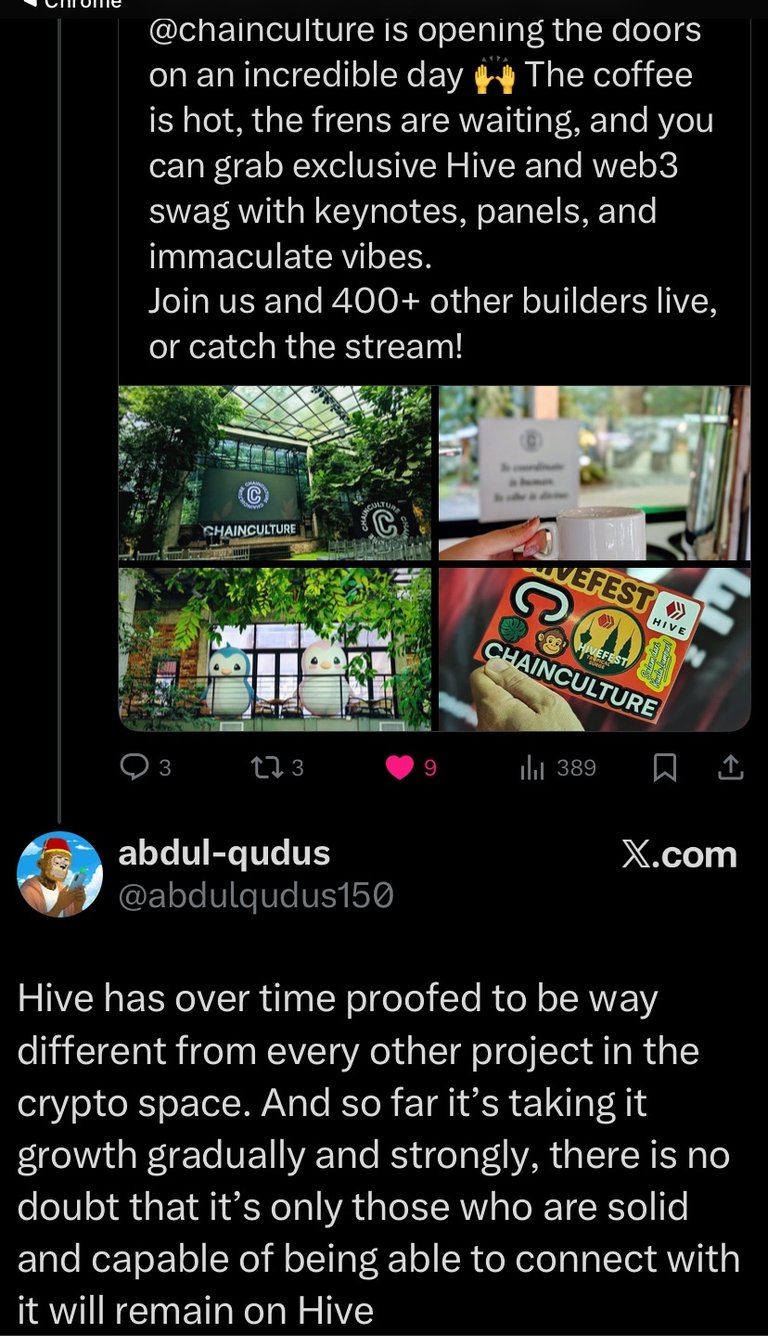
Task: Bookmark the quoted post
Action: click(665, 767)
